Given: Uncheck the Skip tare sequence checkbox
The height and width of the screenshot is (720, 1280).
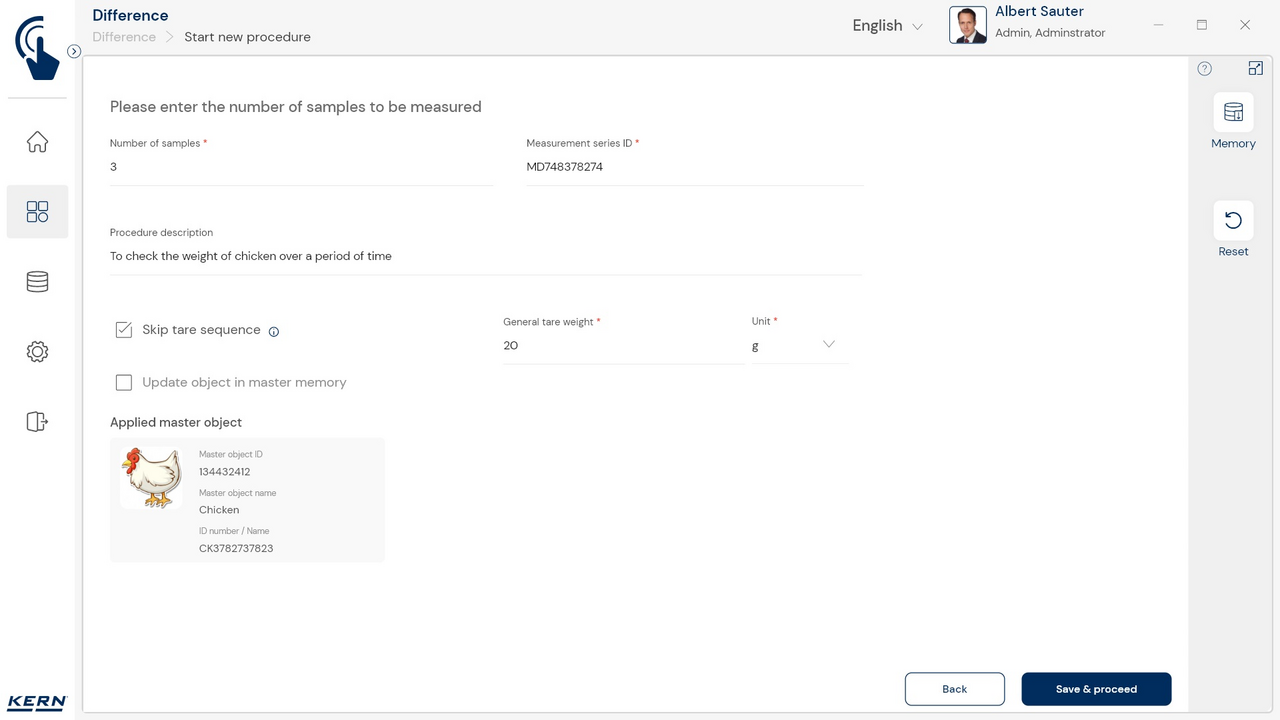Looking at the screenshot, I should pyautogui.click(x=124, y=330).
